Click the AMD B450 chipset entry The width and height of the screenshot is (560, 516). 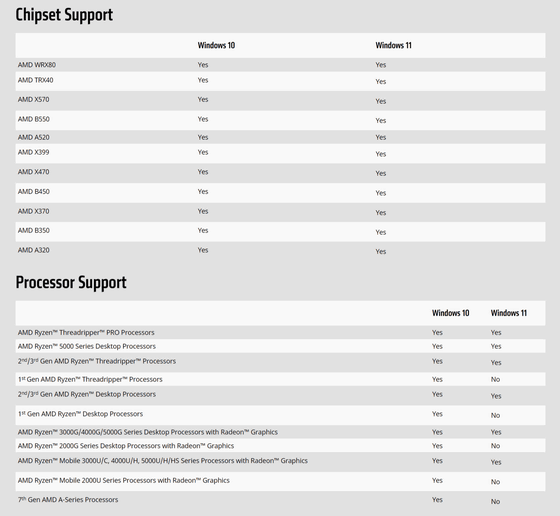coord(34,191)
